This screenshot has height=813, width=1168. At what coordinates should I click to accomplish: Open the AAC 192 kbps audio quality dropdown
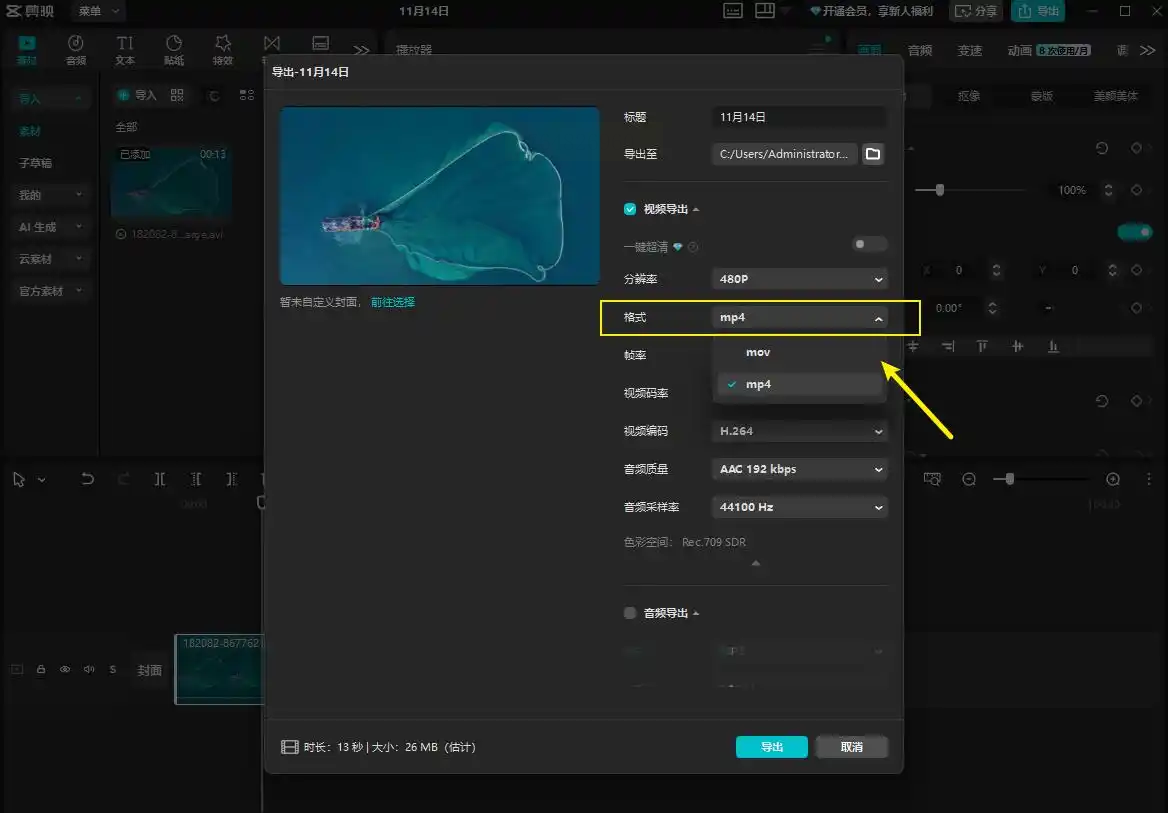(x=799, y=469)
